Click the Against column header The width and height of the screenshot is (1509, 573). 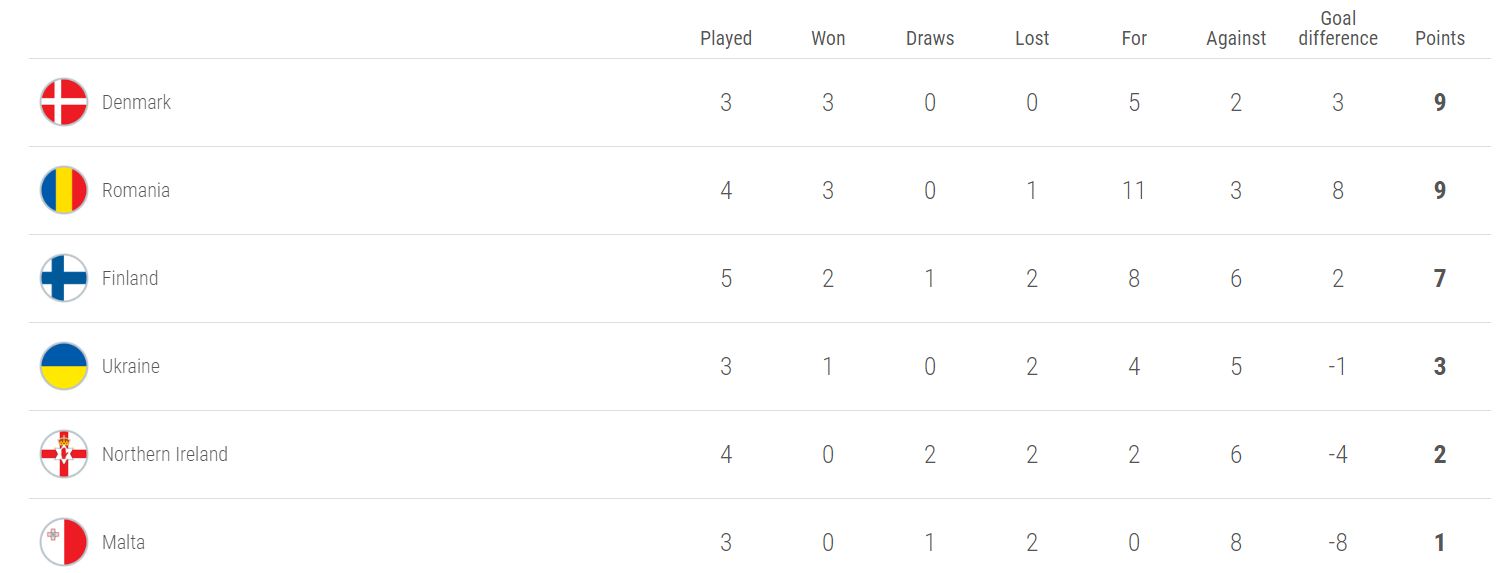1236,38
